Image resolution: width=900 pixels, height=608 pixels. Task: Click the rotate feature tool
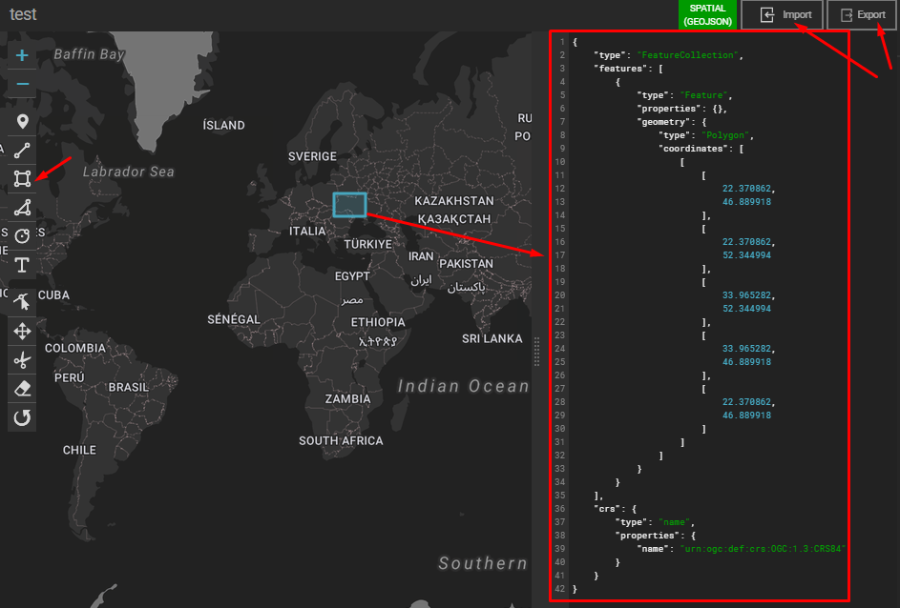coord(21,417)
